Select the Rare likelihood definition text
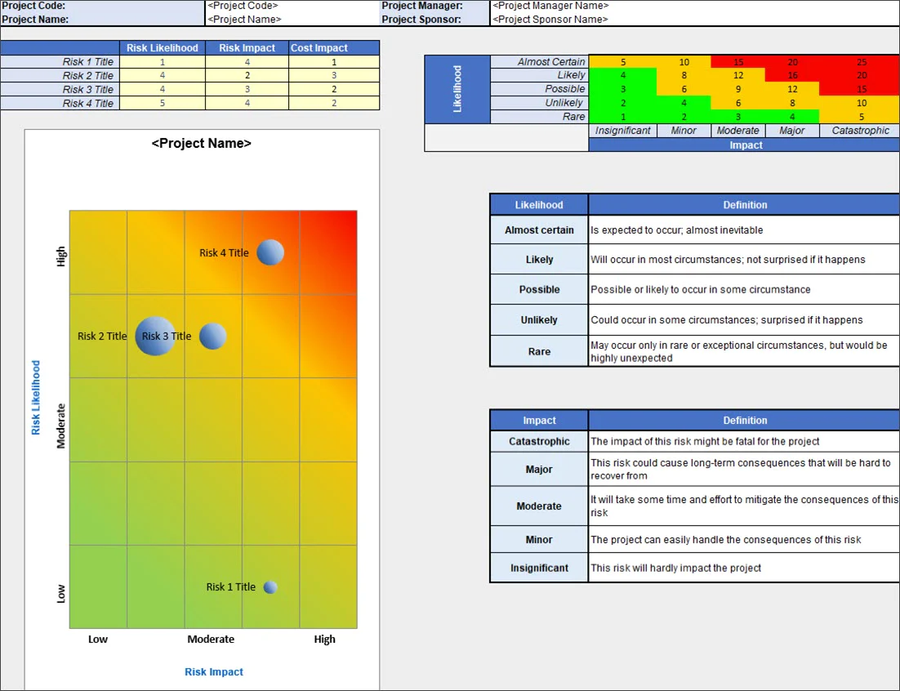The height and width of the screenshot is (691, 900). (738, 351)
